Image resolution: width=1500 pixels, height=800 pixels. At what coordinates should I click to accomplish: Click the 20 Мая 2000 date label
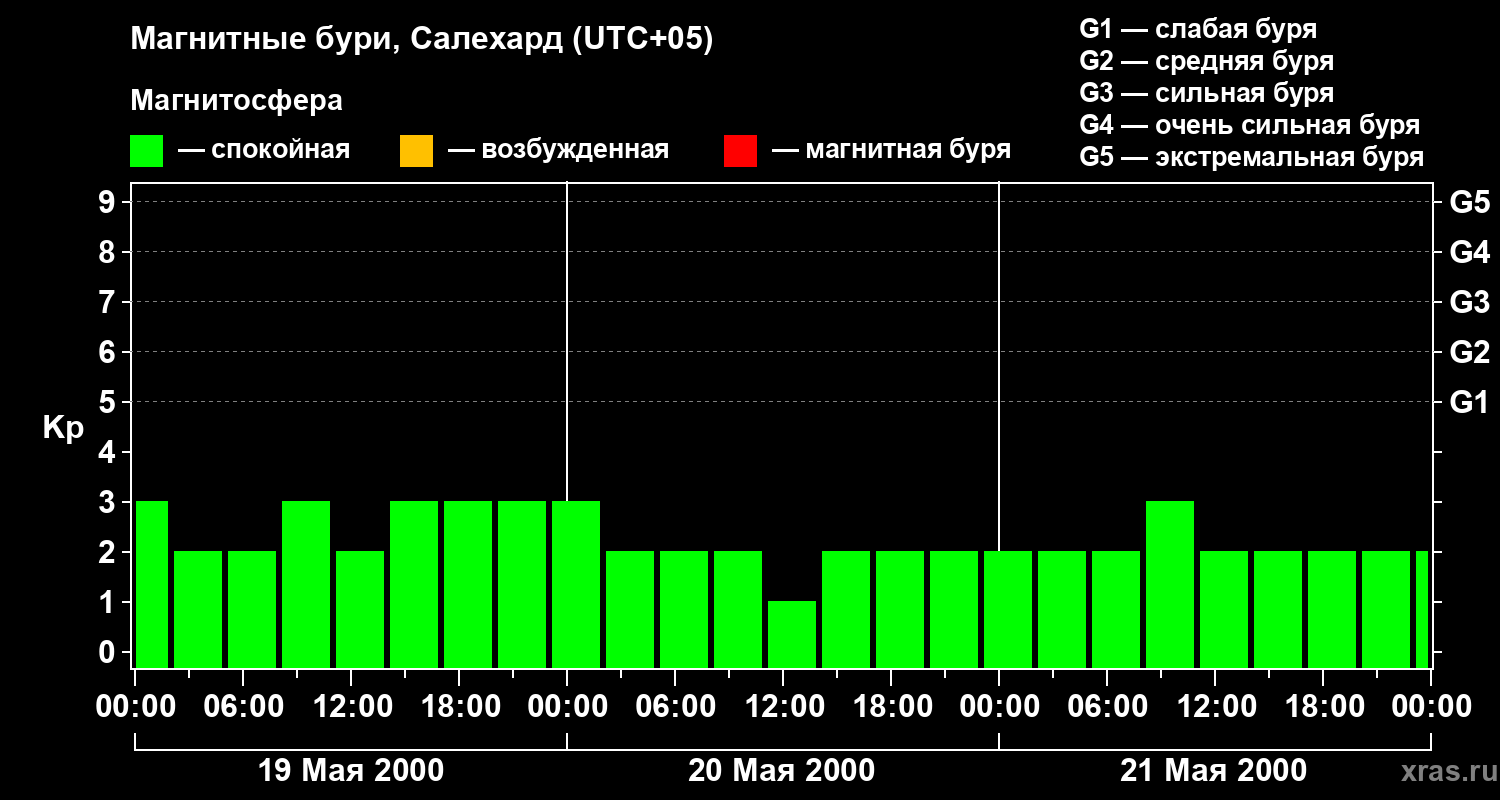(781, 771)
